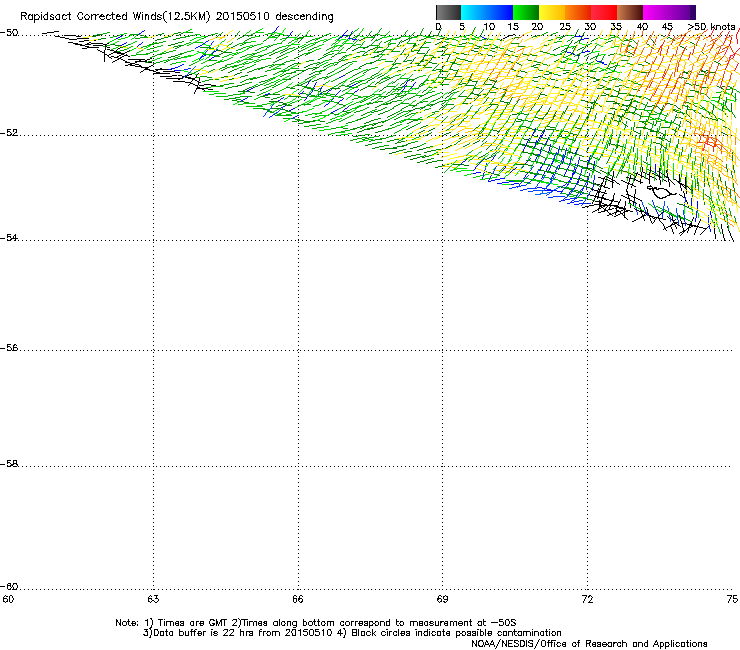The height and width of the screenshot is (650, 740).
Task: Click the cyan-blue 5-15 knots legend segment
Action: point(487,12)
